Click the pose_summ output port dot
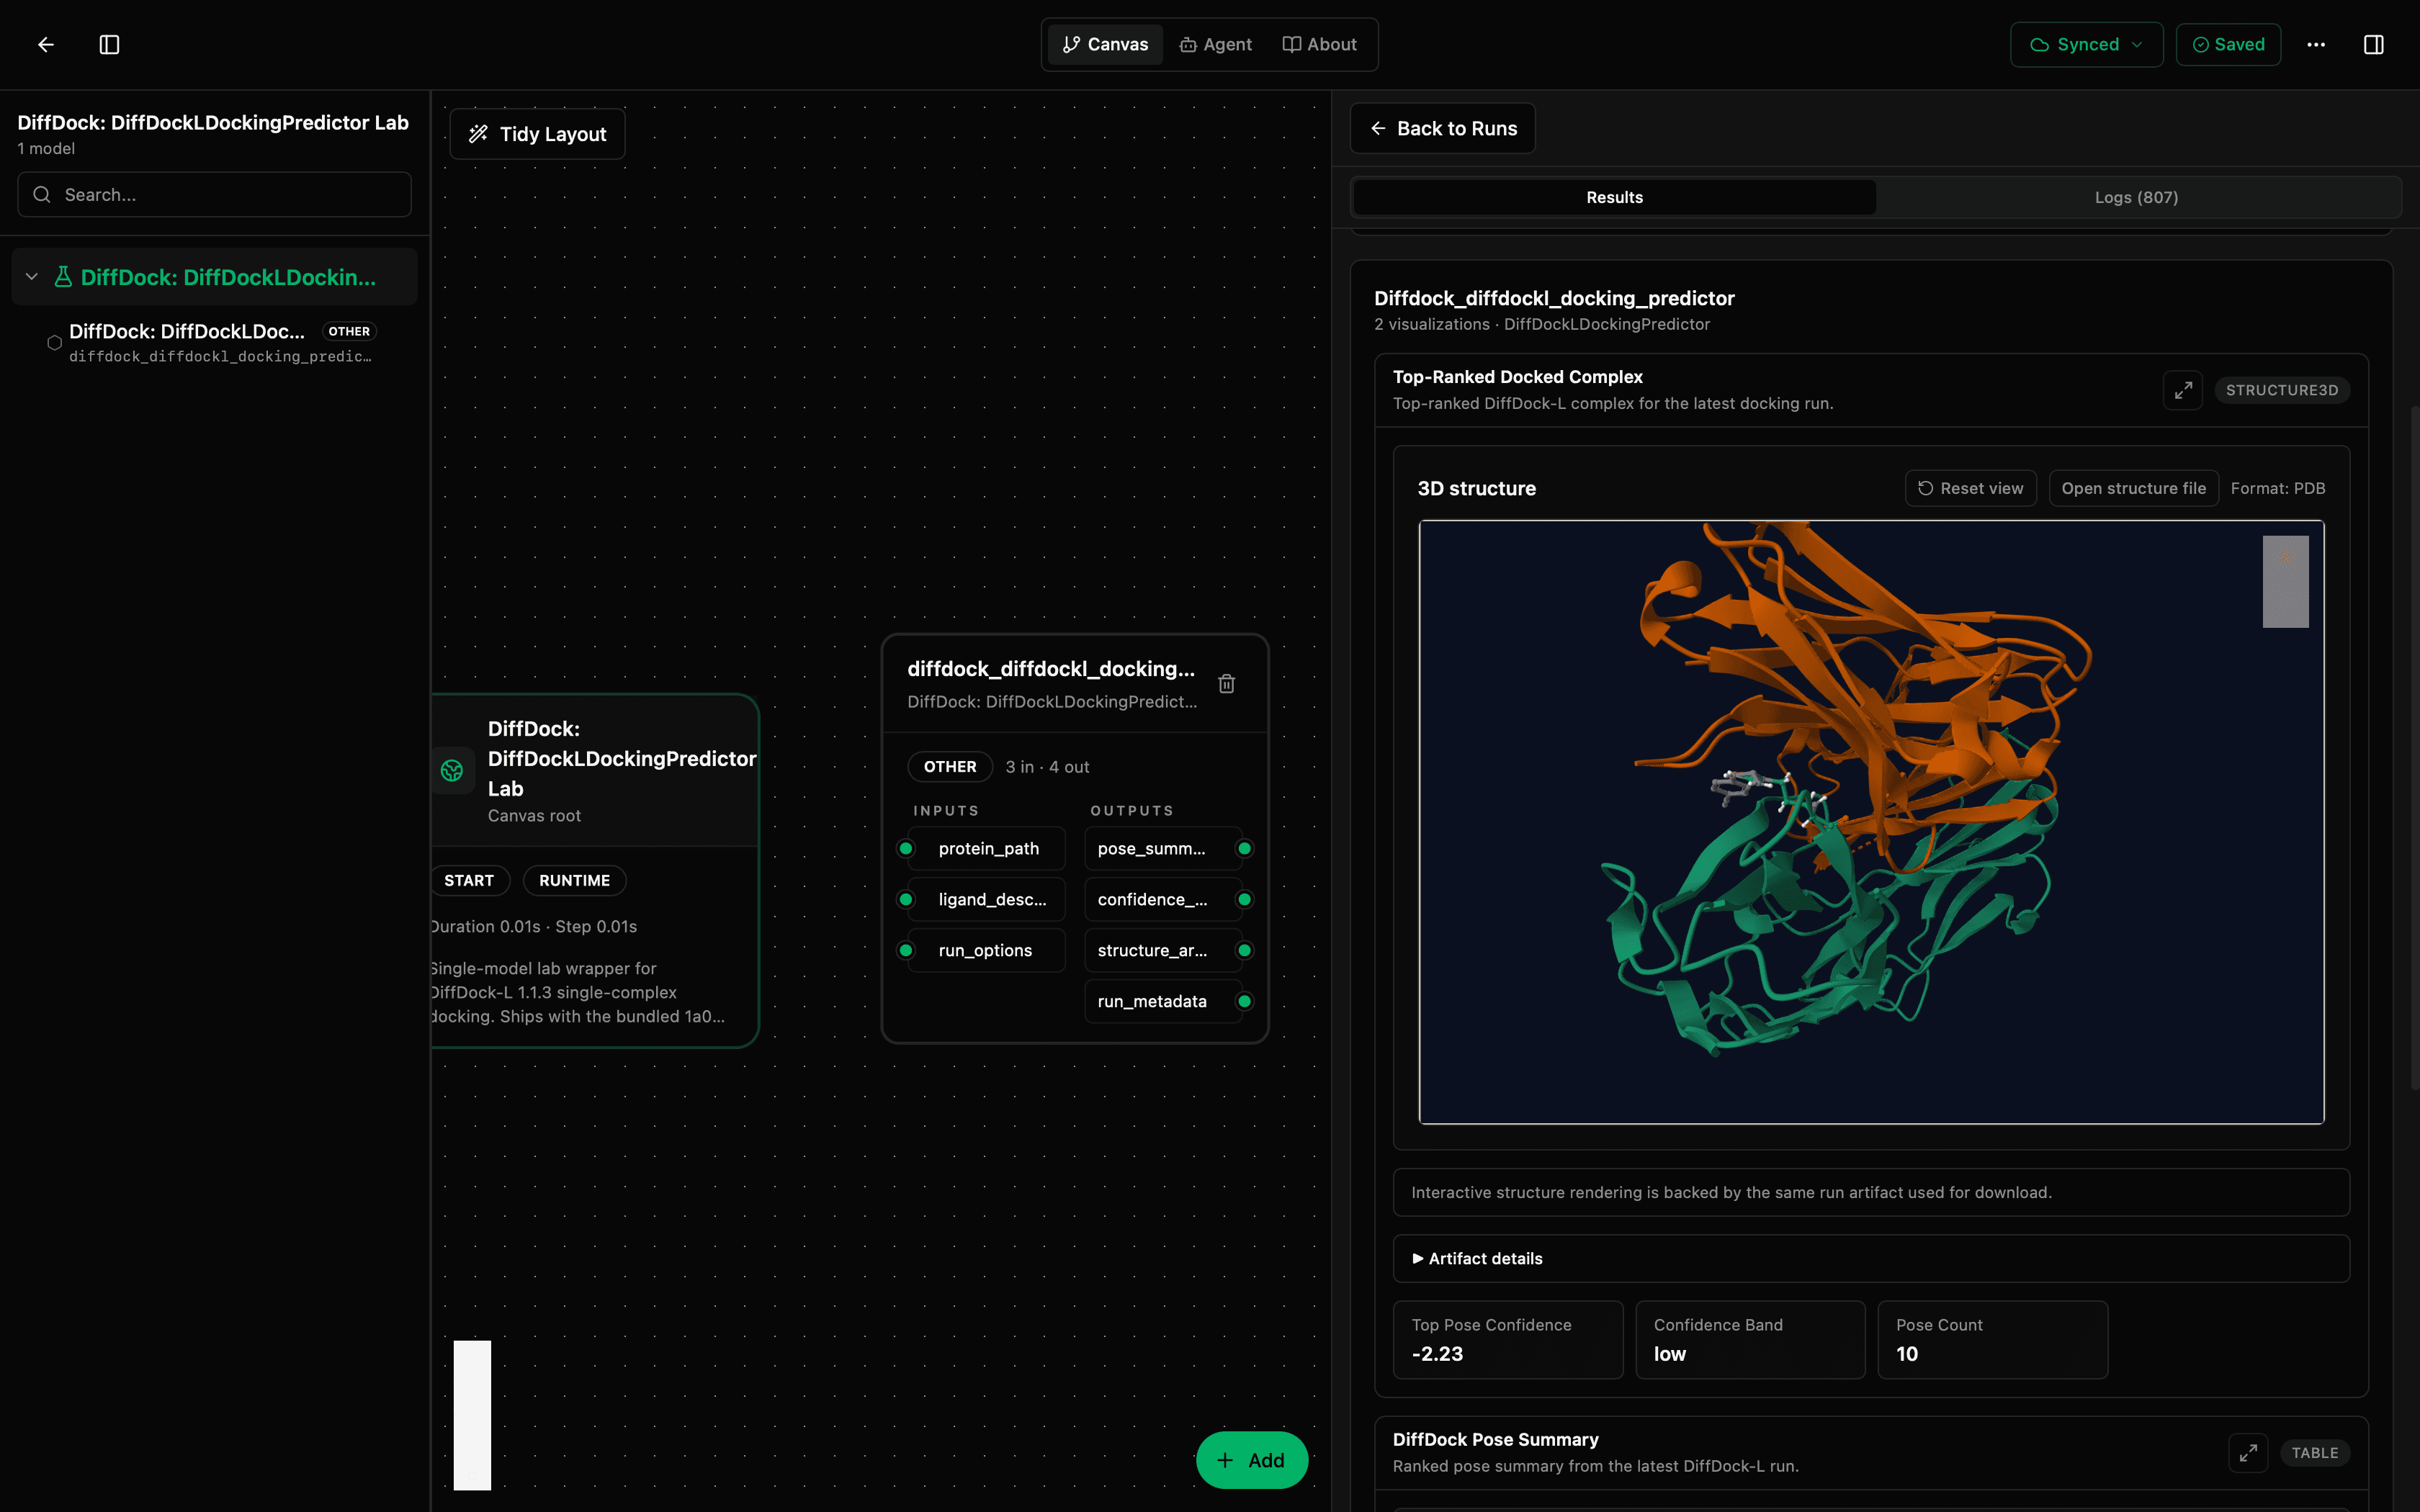 tap(1244, 848)
